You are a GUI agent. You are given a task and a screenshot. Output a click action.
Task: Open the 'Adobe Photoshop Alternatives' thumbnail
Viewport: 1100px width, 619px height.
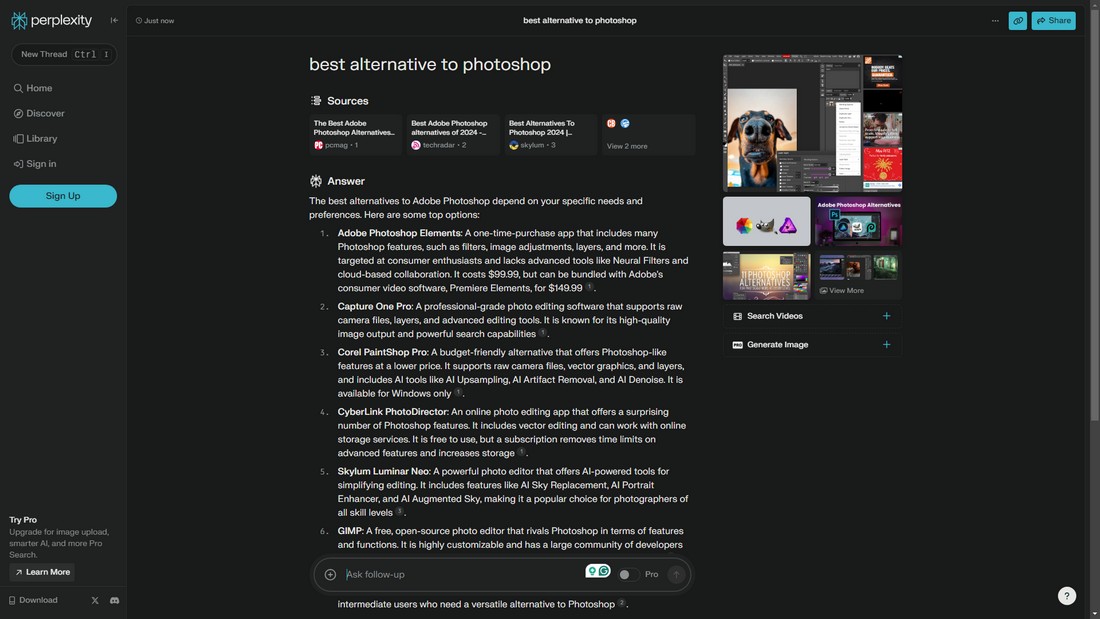(858, 222)
